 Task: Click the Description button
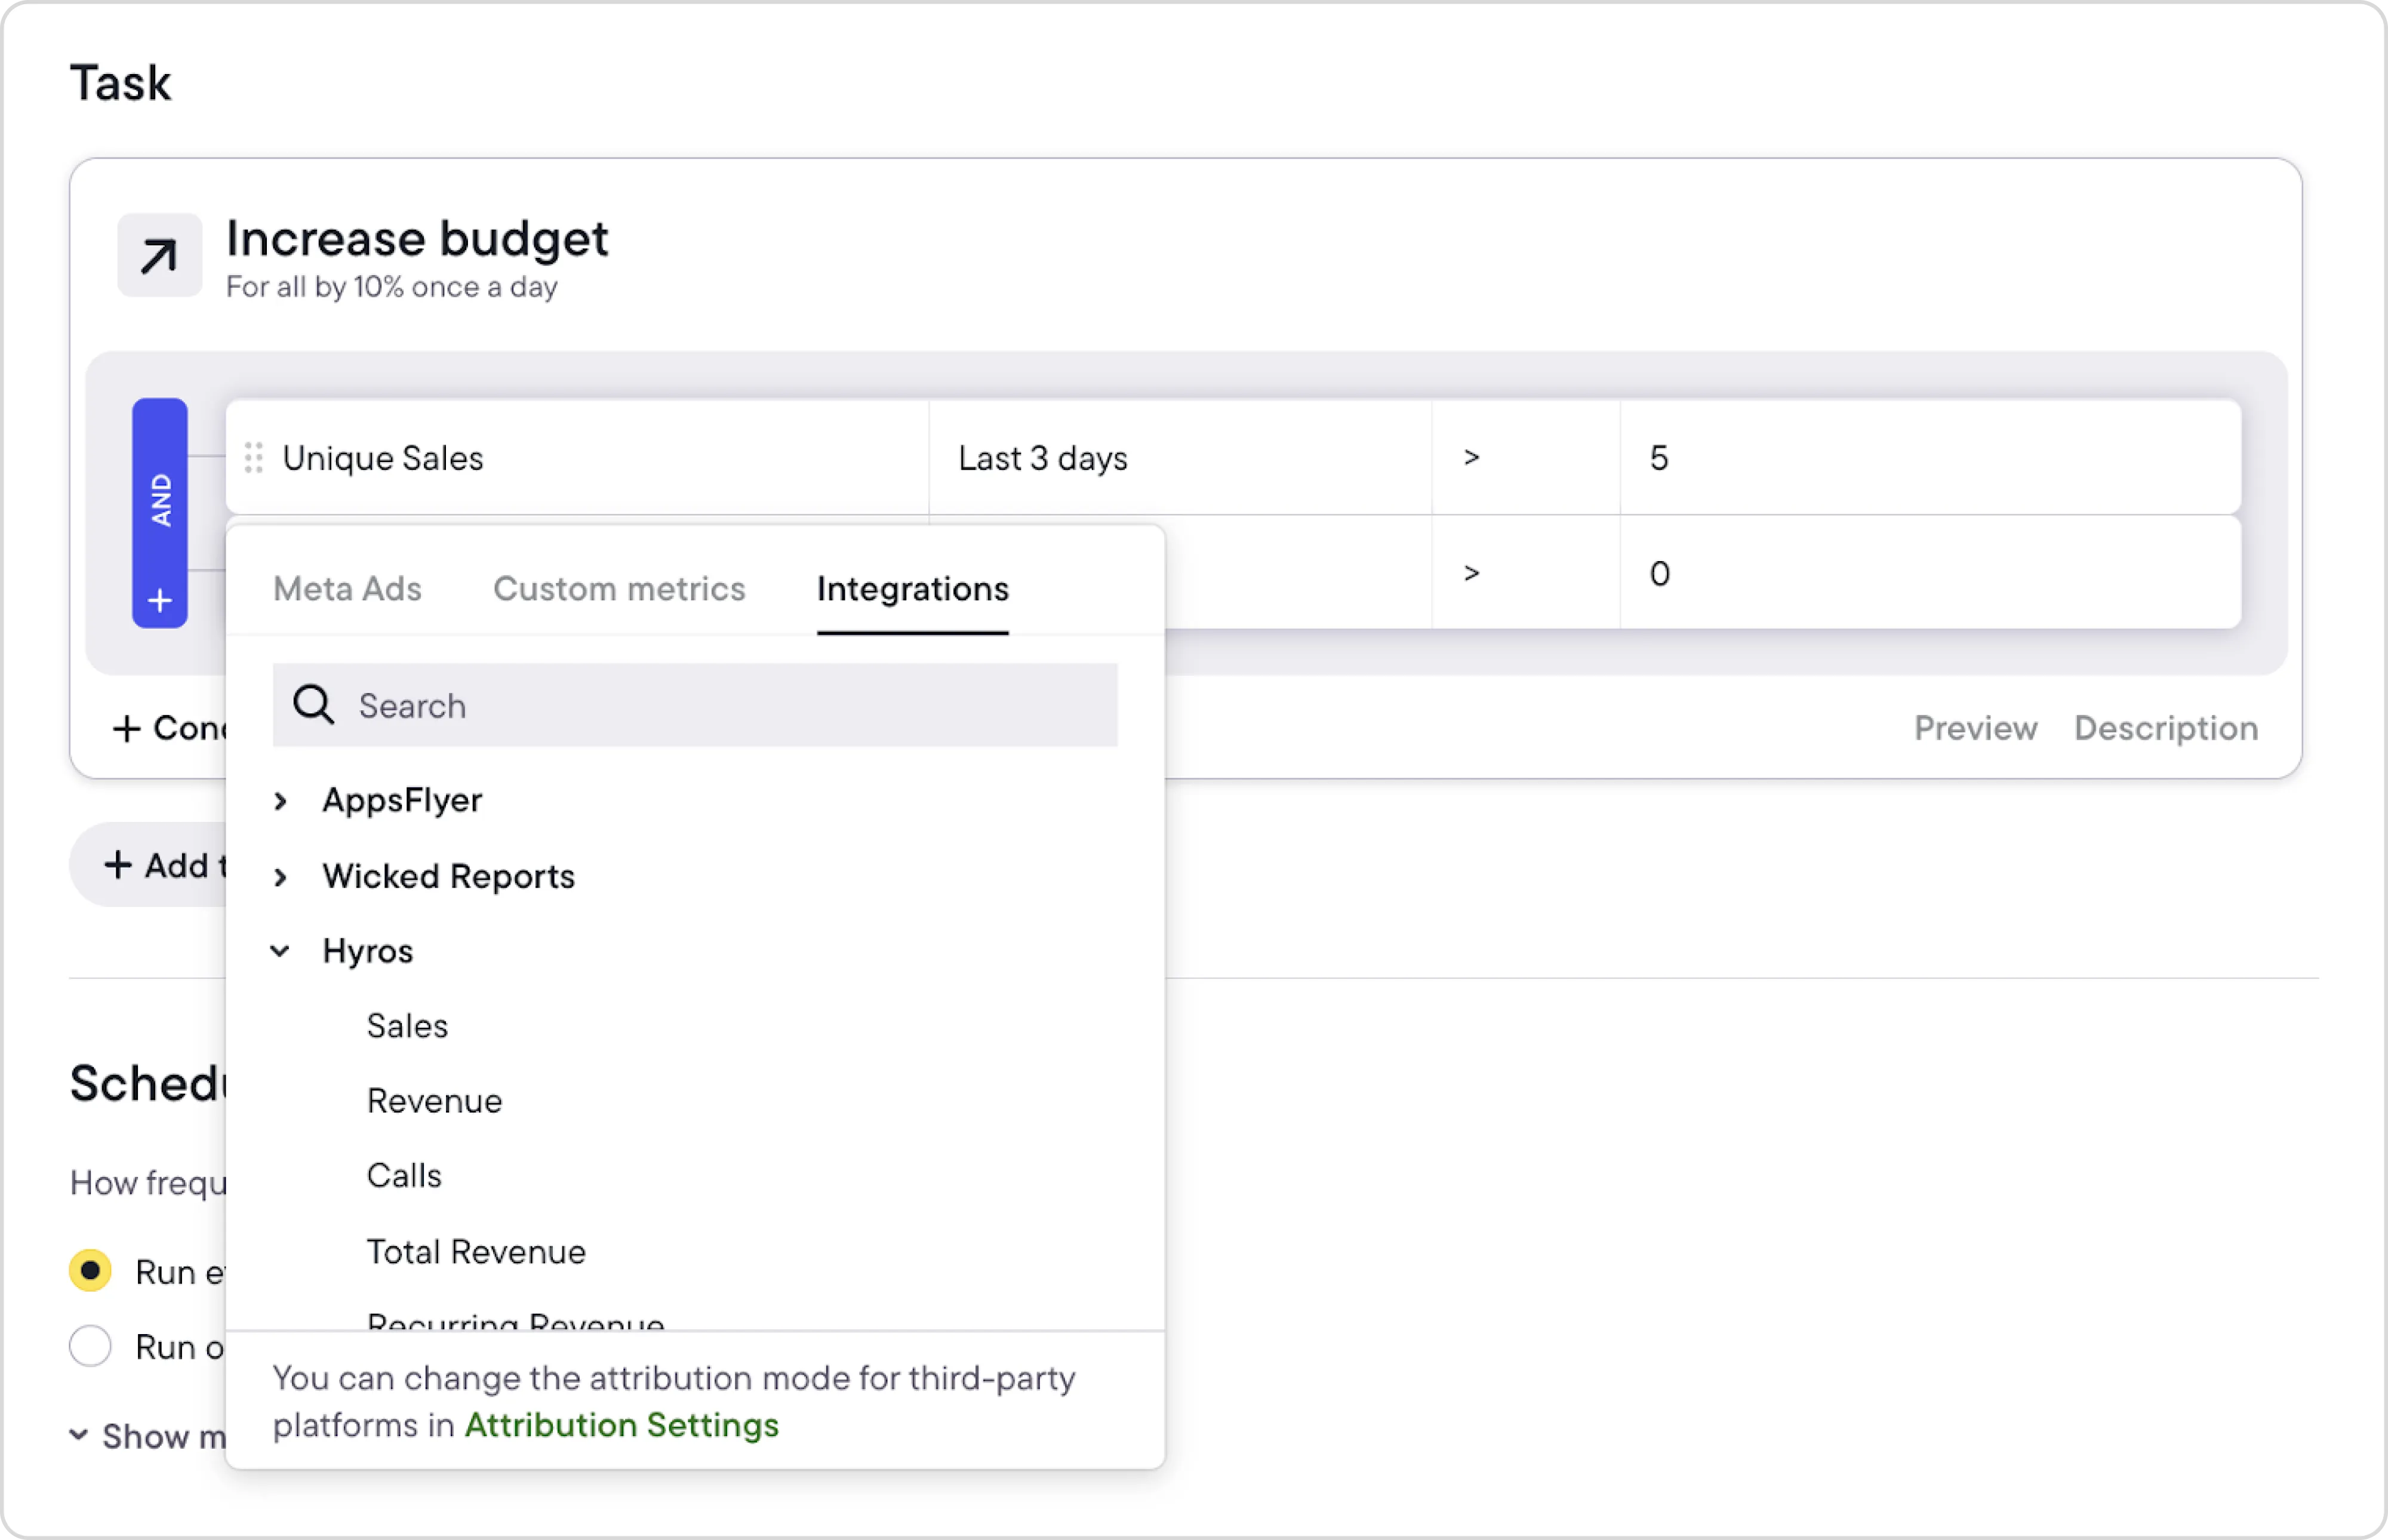[x=2166, y=728]
